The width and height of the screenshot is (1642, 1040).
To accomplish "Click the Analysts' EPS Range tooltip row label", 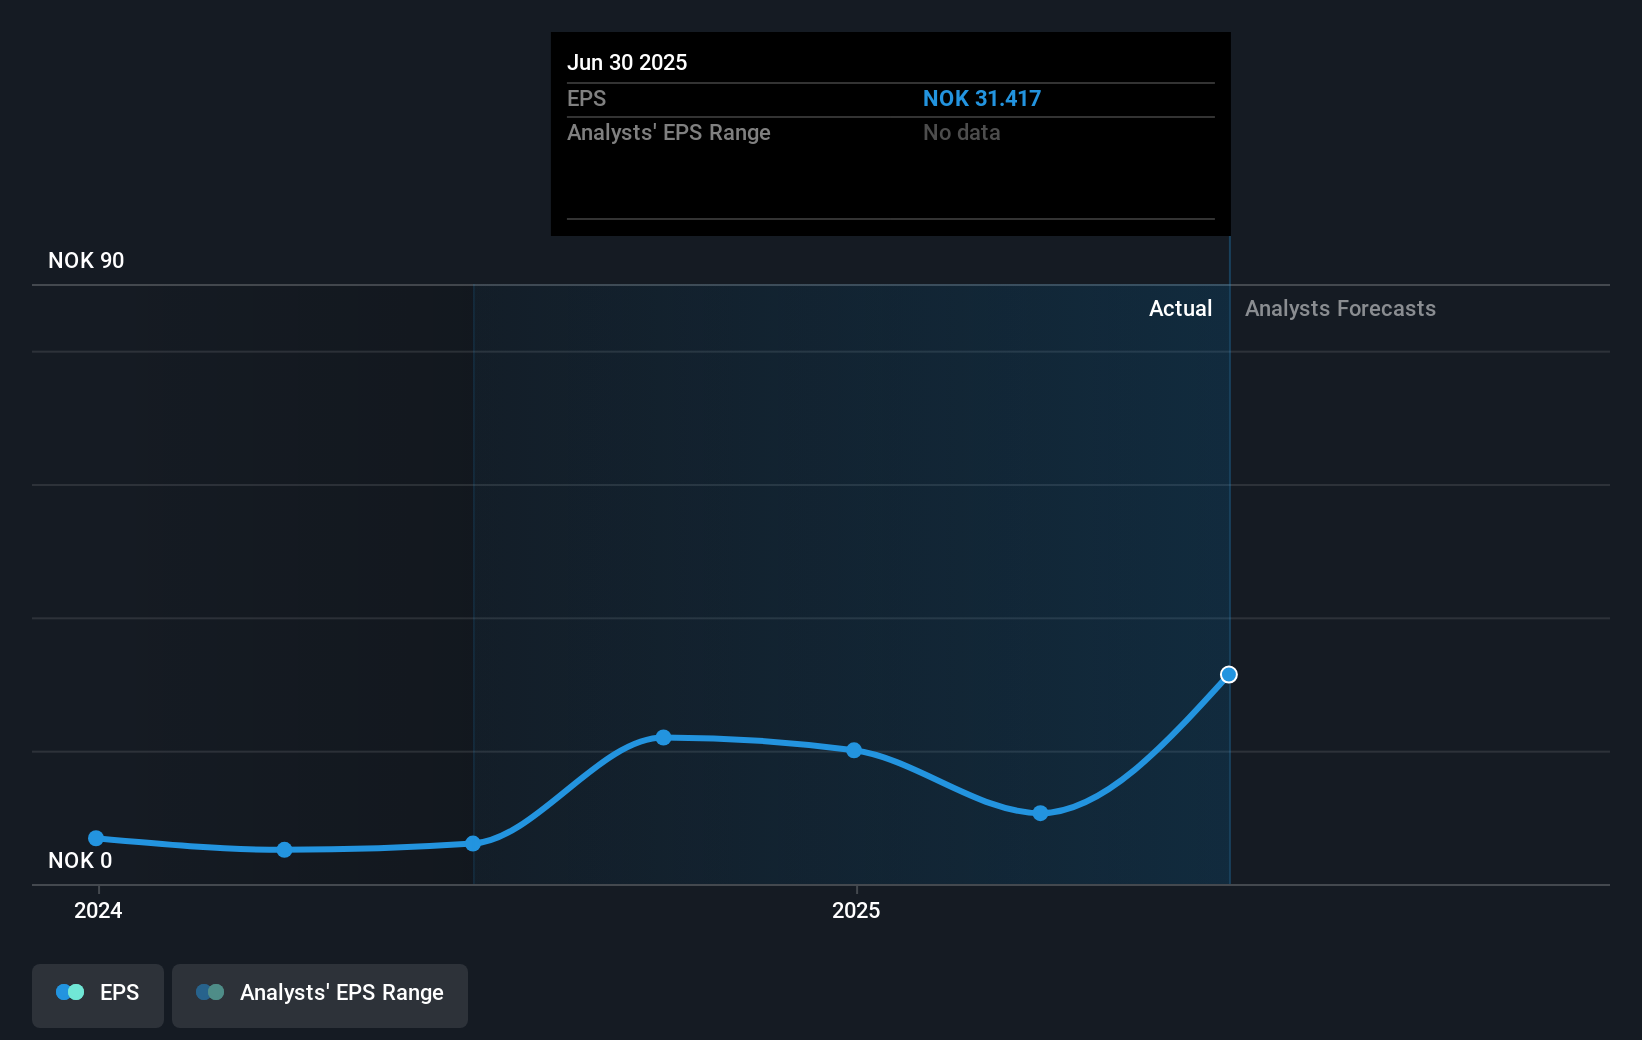I will (668, 133).
